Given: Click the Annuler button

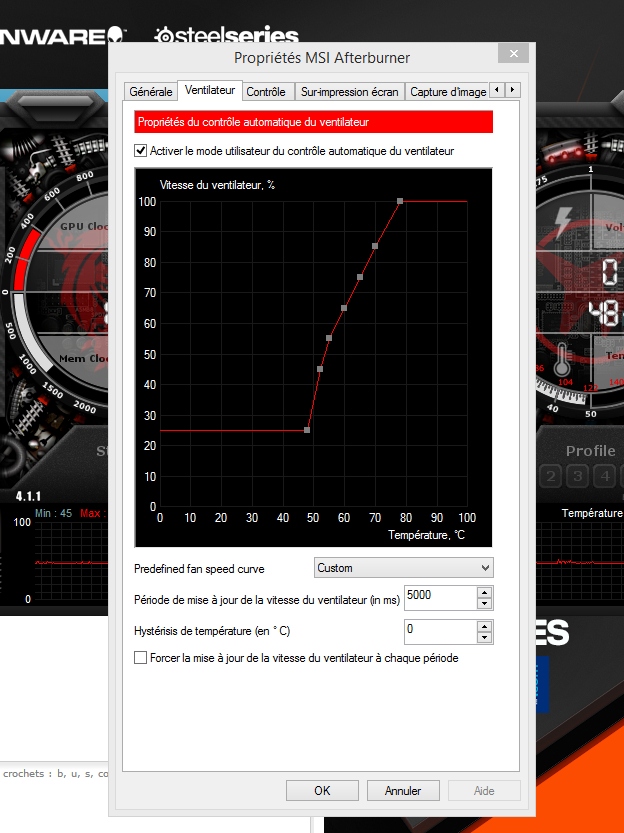Looking at the screenshot, I should click(x=403, y=790).
